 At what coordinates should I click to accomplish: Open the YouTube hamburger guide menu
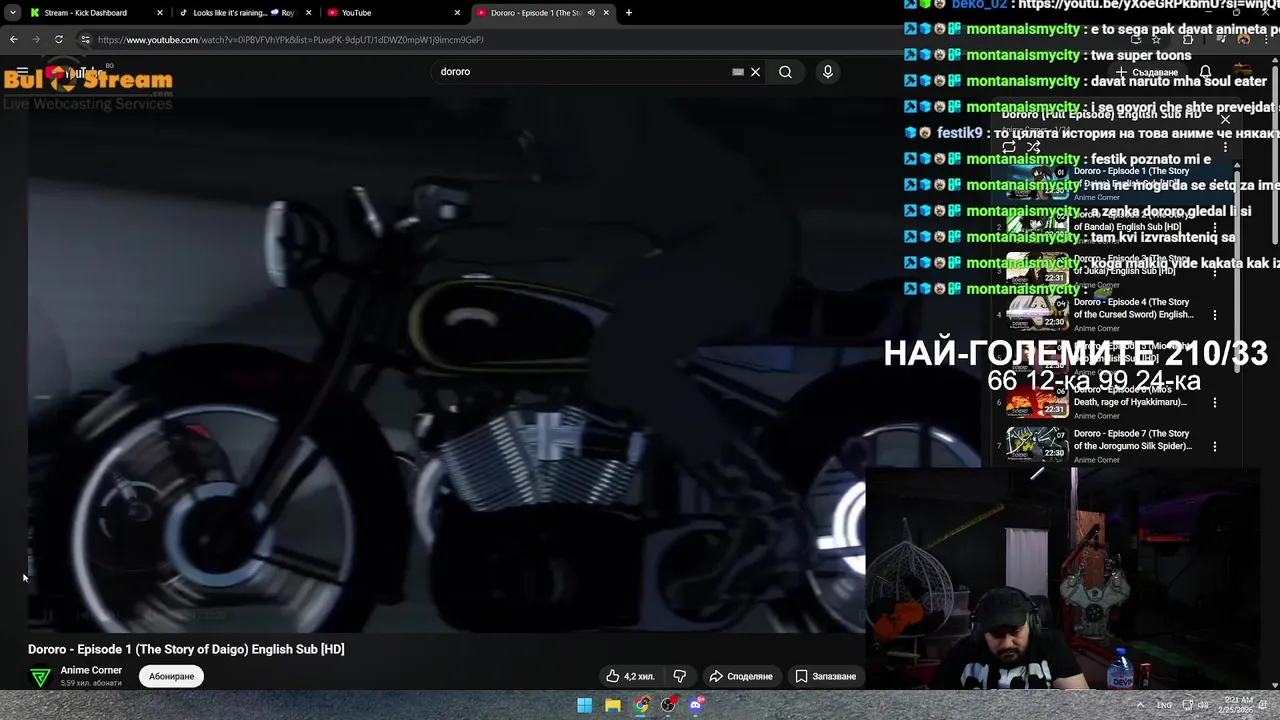(22, 72)
